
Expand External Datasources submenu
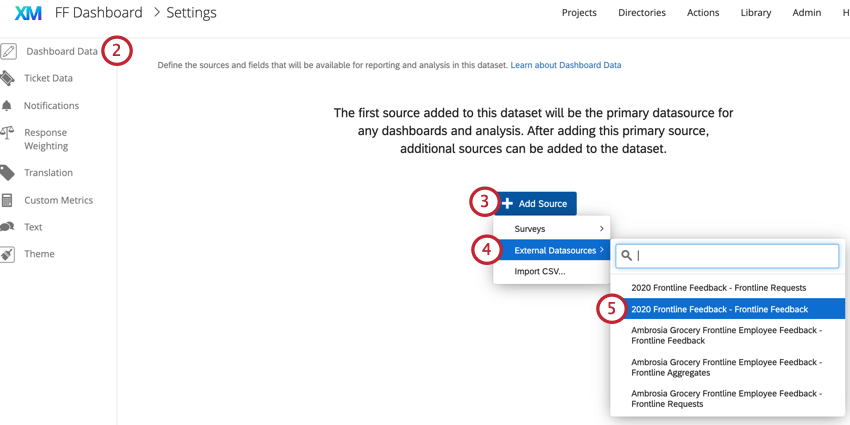click(552, 250)
